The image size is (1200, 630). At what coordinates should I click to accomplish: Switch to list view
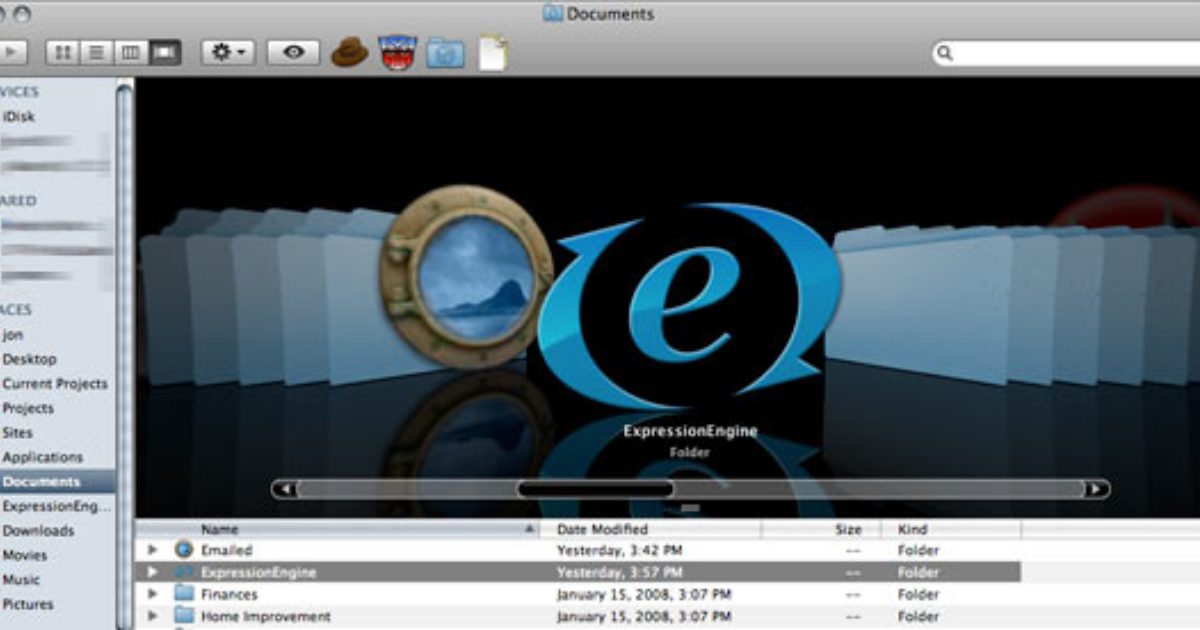tap(95, 52)
